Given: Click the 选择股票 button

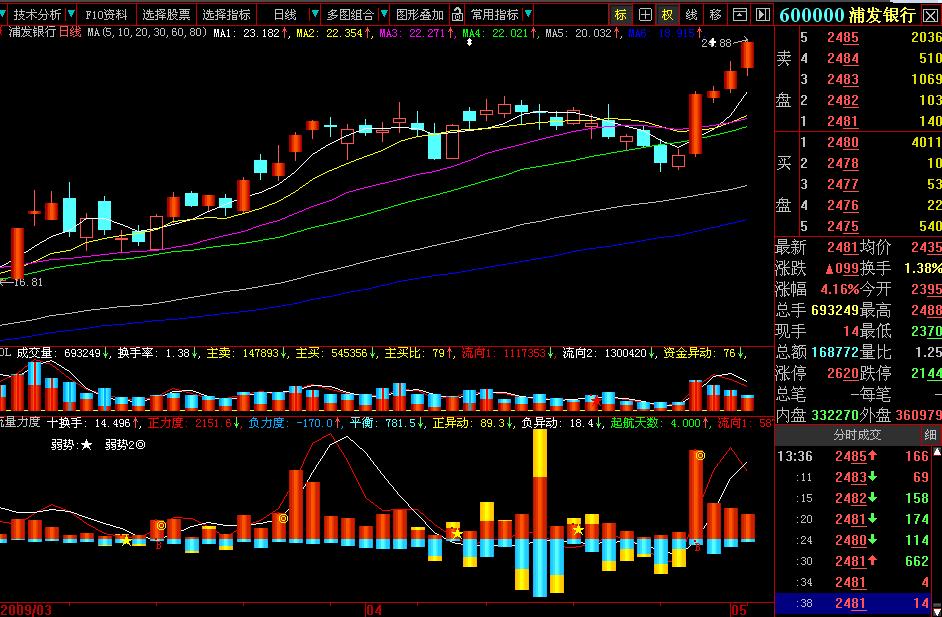Looking at the screenshot, I should [x=166, y=14].
